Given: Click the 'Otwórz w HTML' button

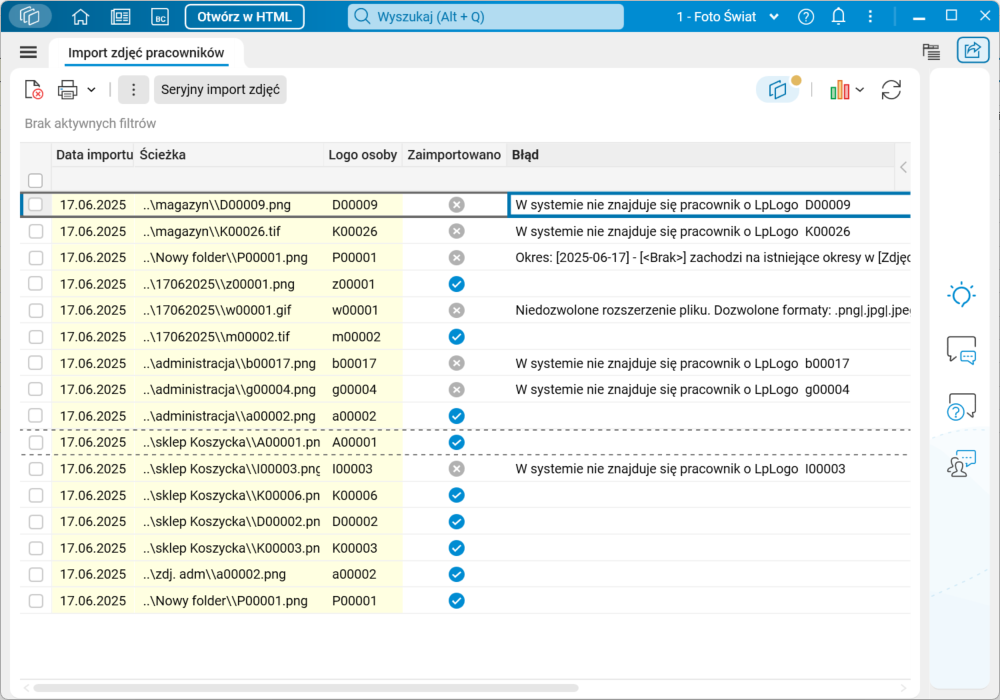Looking at the screenshot, I should pyautogui.click(x=244, y=17).
